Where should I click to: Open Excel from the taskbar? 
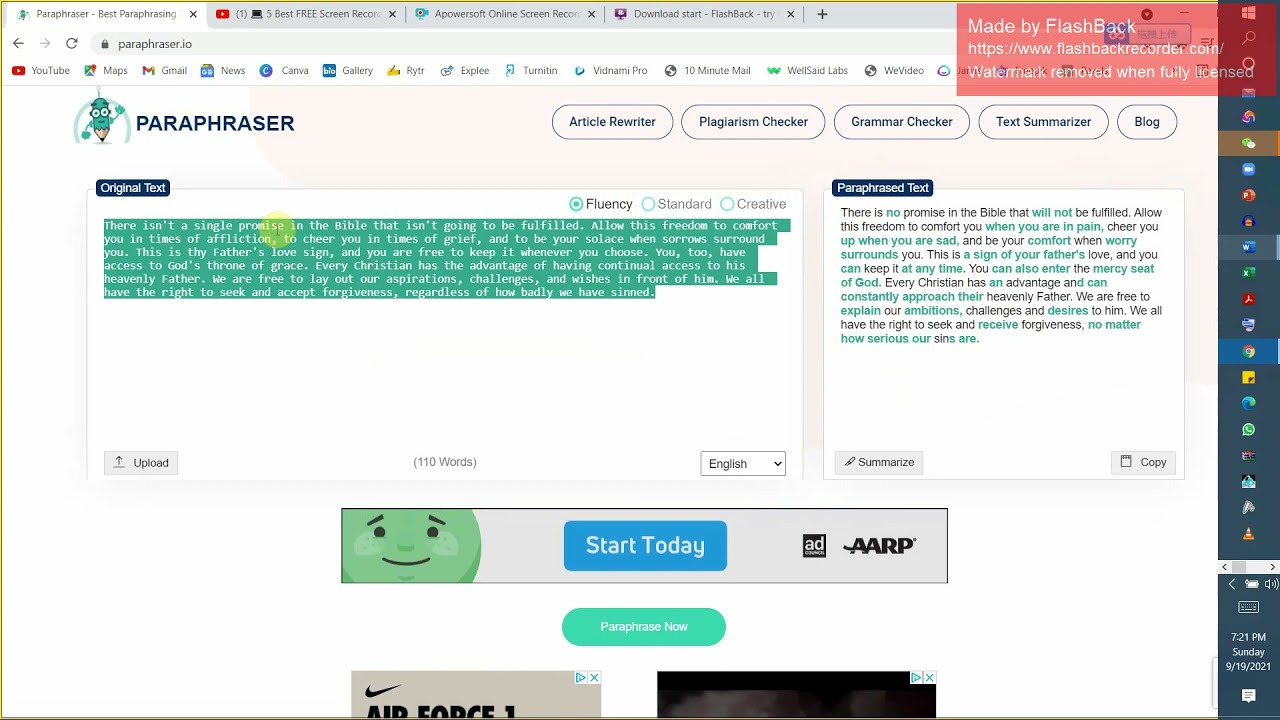[x=1248, y=273]
